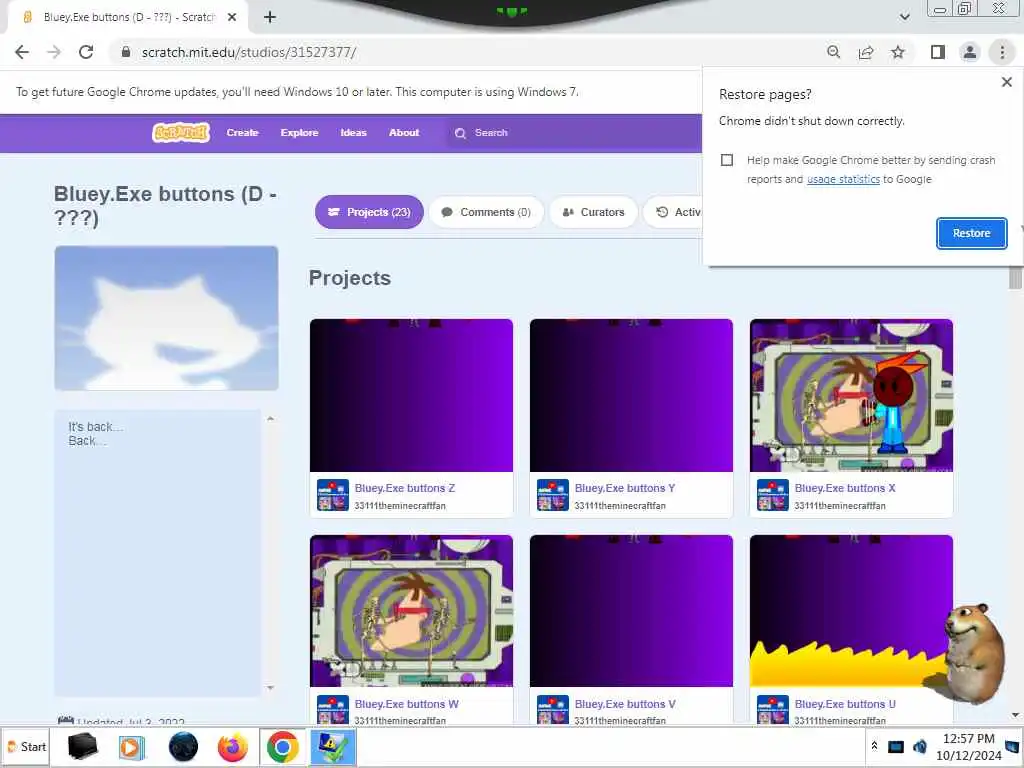Open the Bluey.Exe buttons Y thumbnail
The width and height of the screenshot is (1024, 768).
[631, 395]
